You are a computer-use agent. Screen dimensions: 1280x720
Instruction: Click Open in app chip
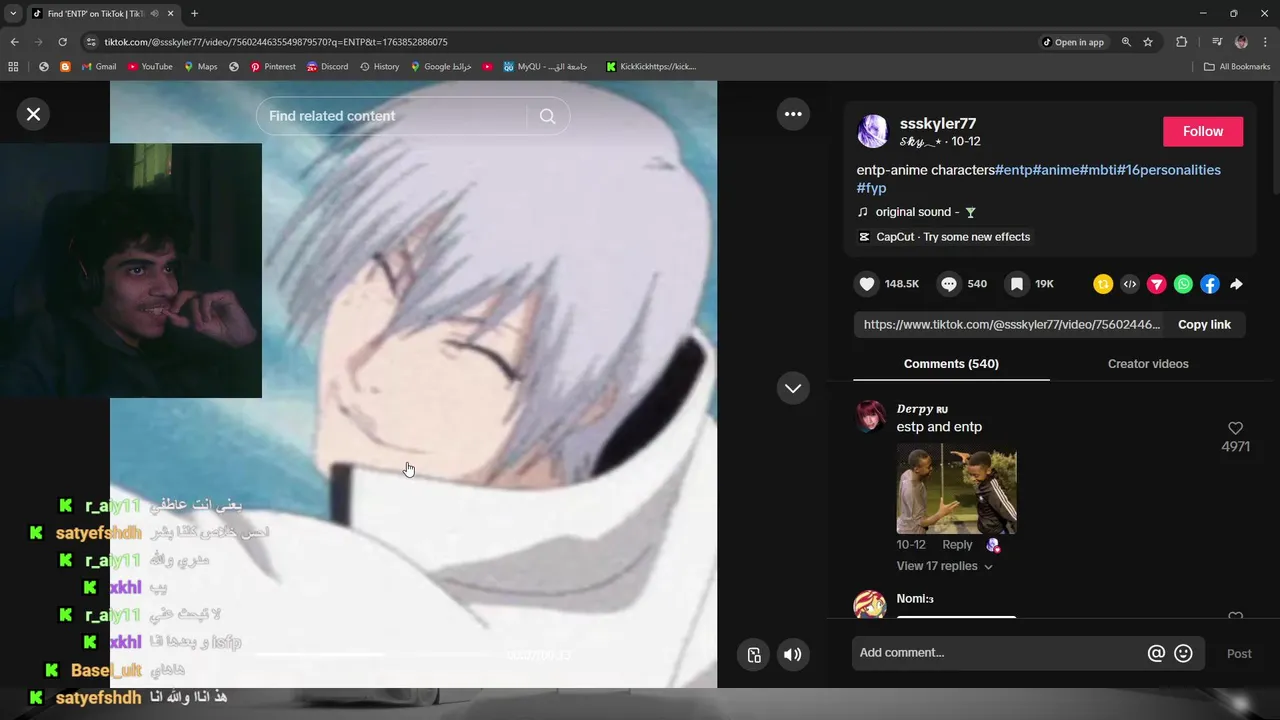[1073, 42]
